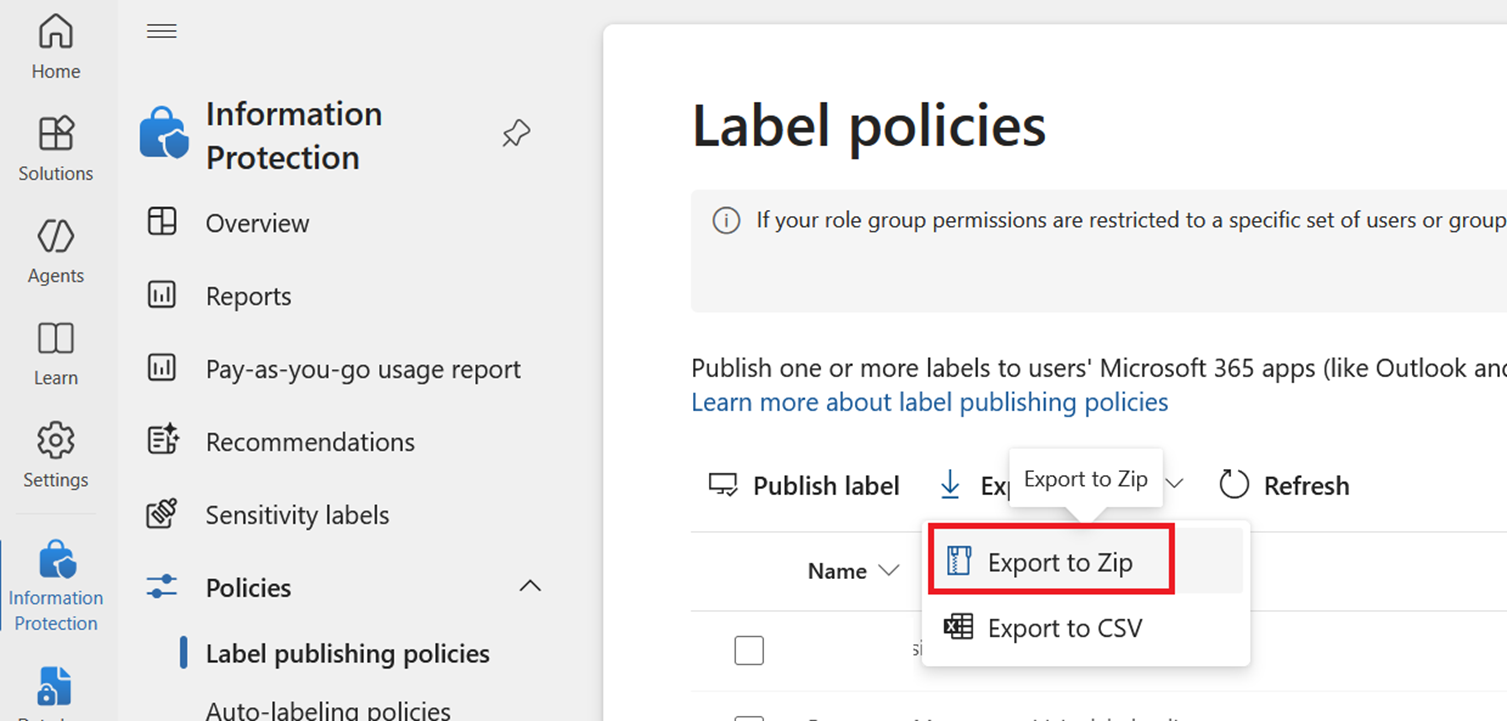The height and width of the screenshot is (721, 1507).
Task: Open Learn in the left rail
Action: coord(56,353)
